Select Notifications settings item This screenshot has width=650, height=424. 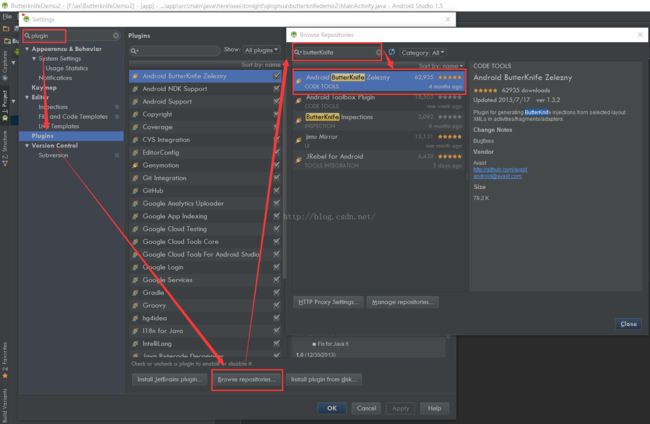click(55, 78)
